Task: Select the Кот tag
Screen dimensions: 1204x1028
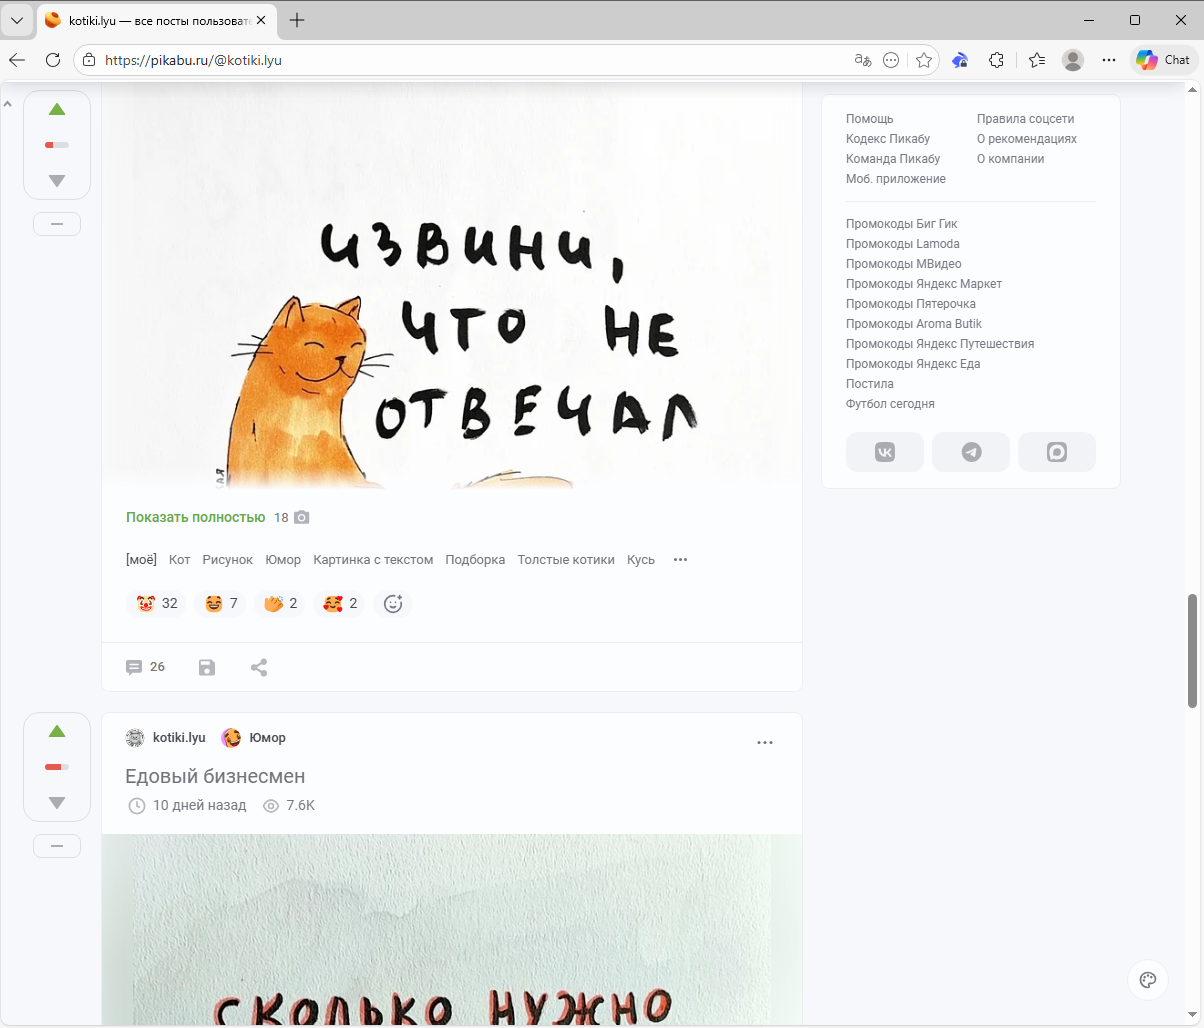Action: 179,560
